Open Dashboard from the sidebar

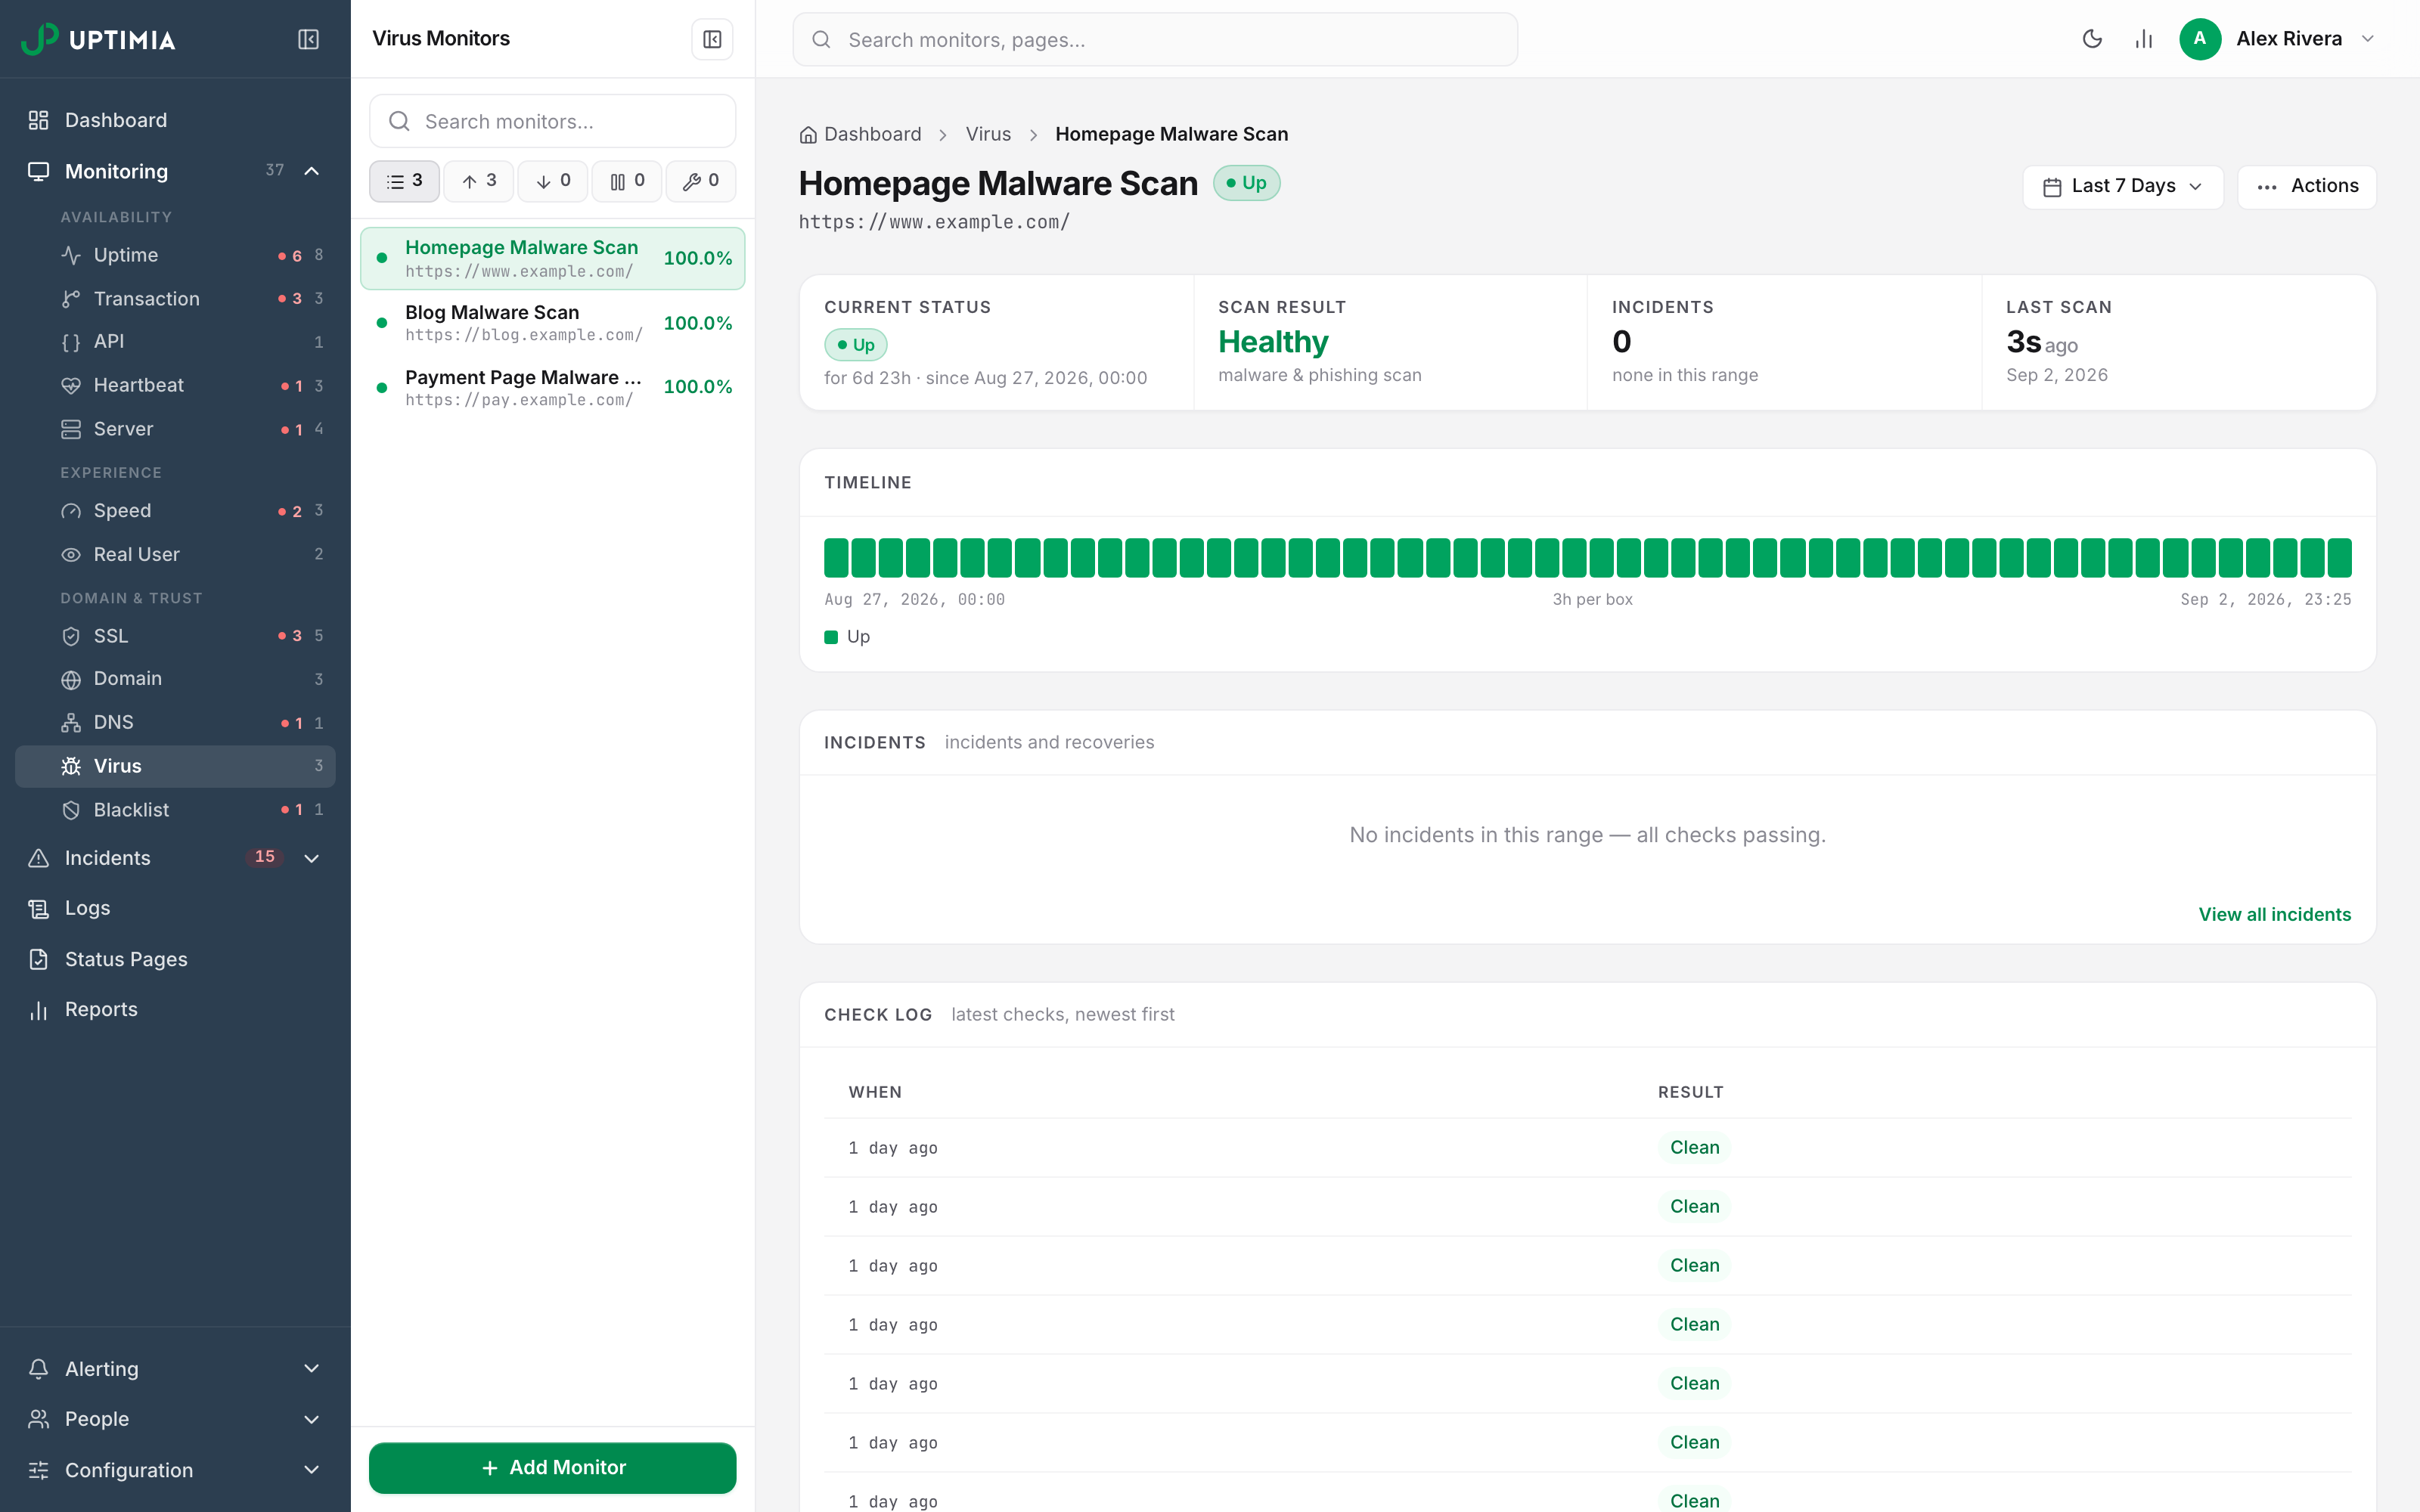tap(175, 120)
